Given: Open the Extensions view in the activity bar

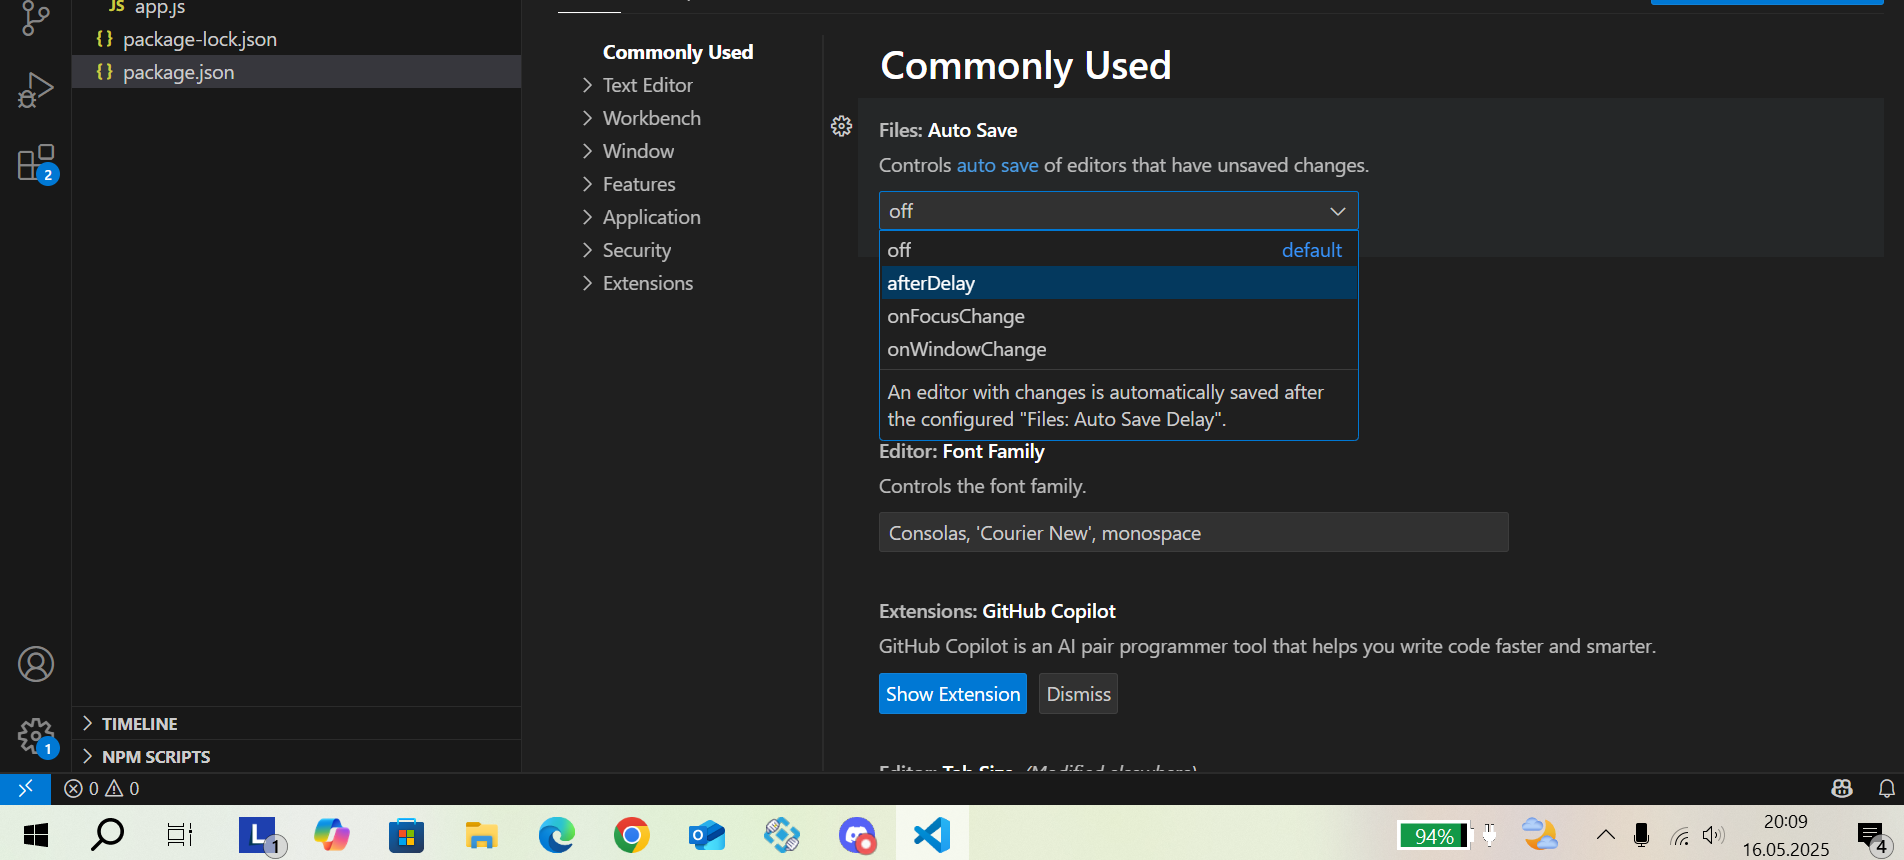Looking at the screenshot, I should tap(37, 163).
